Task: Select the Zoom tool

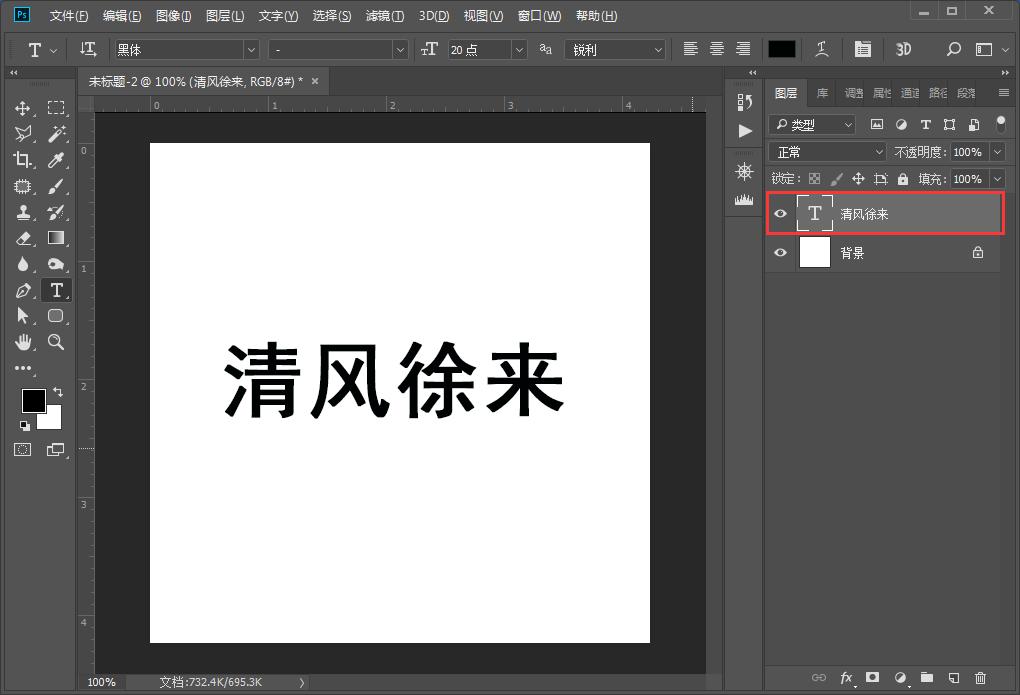Action: [56, 342]
